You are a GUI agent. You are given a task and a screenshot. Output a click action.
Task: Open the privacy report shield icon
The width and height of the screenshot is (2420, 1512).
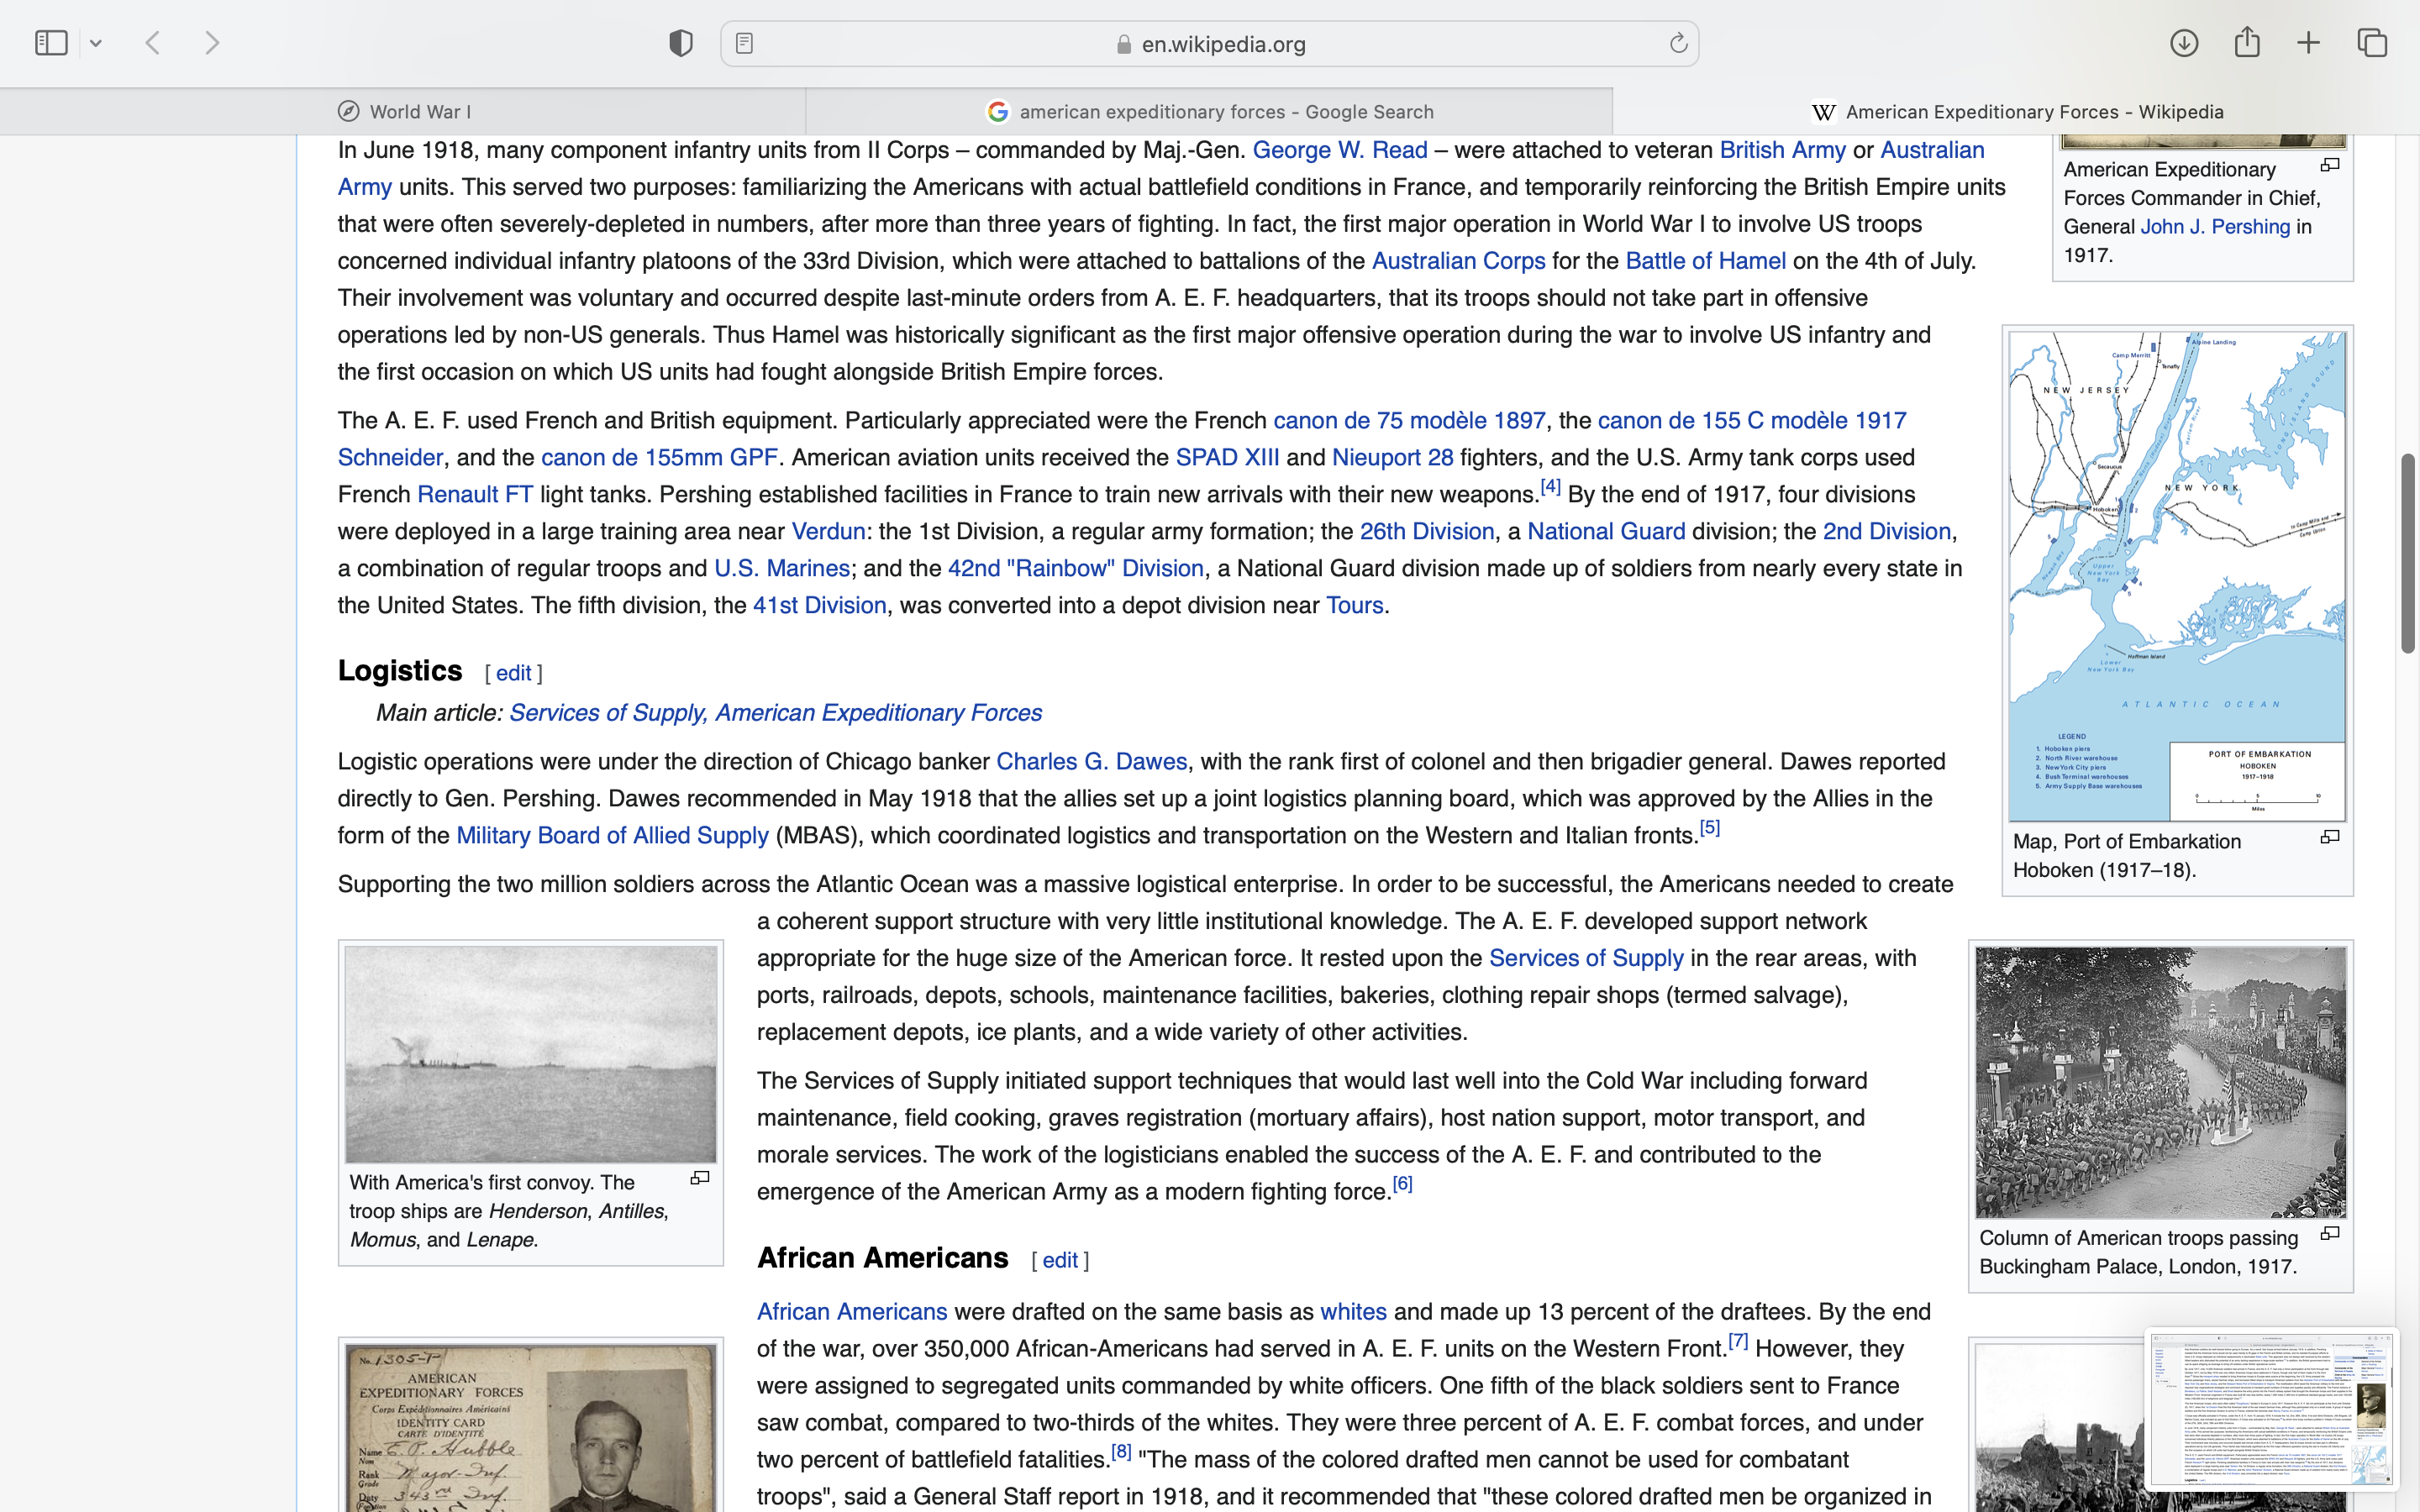click(x=681, y=43)
